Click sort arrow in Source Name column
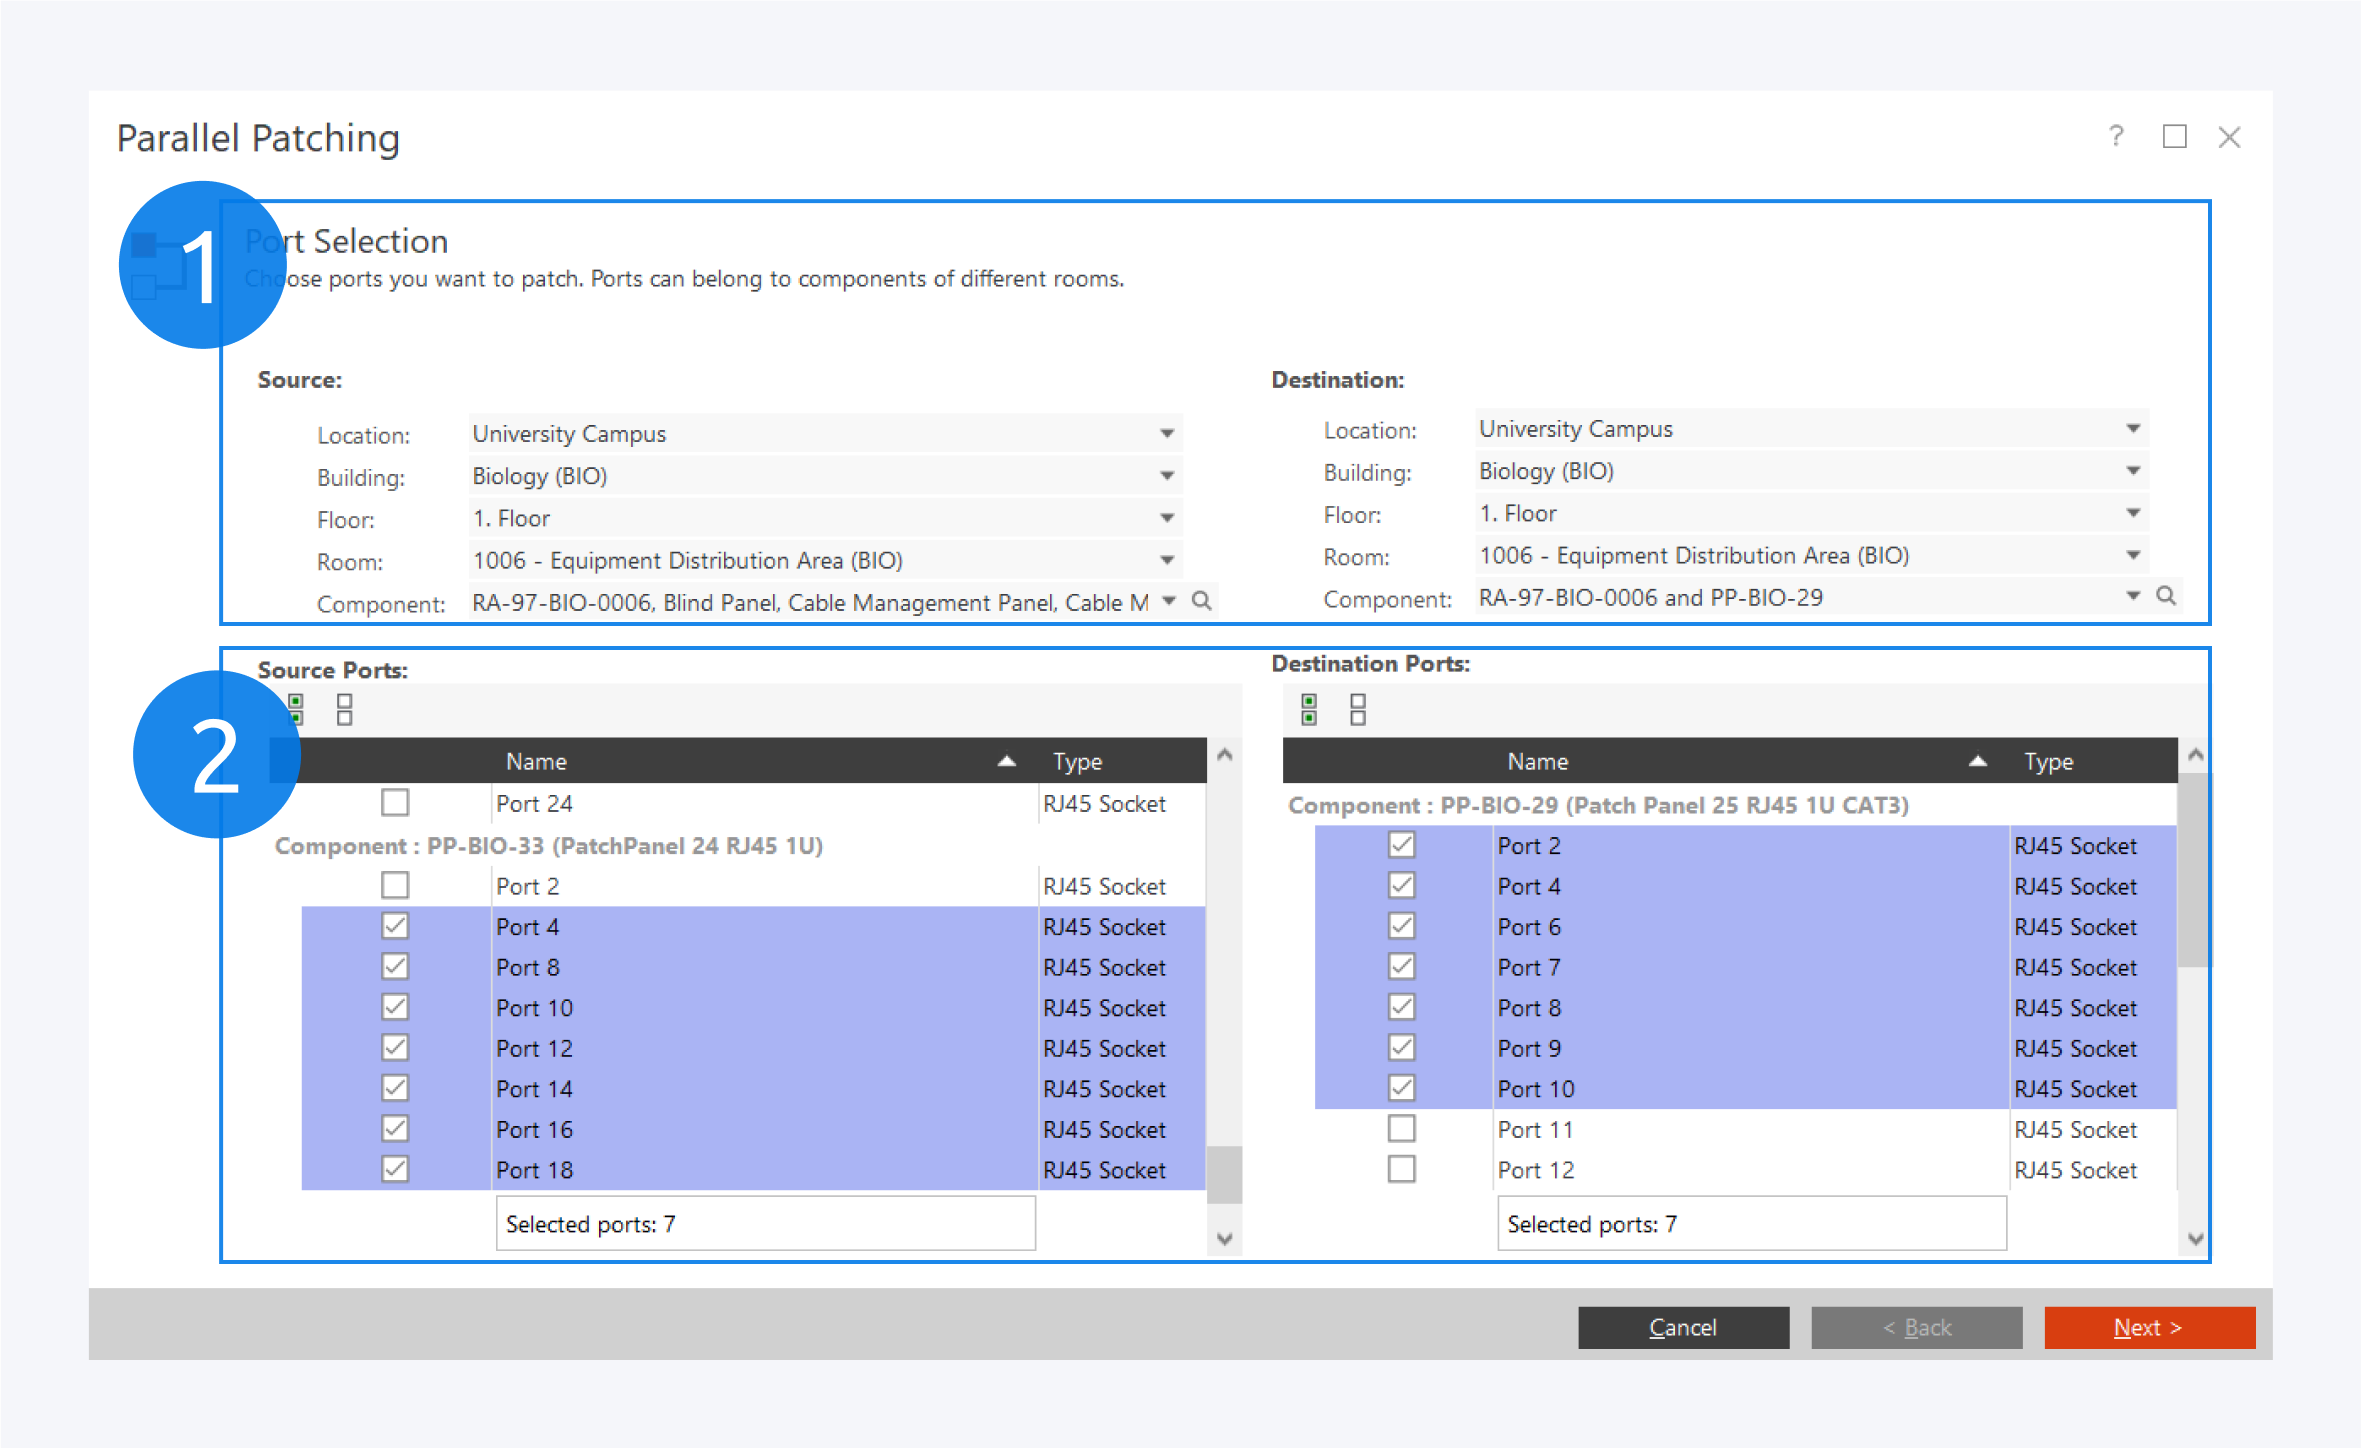The image size is (2361, 1448). 1006,761
